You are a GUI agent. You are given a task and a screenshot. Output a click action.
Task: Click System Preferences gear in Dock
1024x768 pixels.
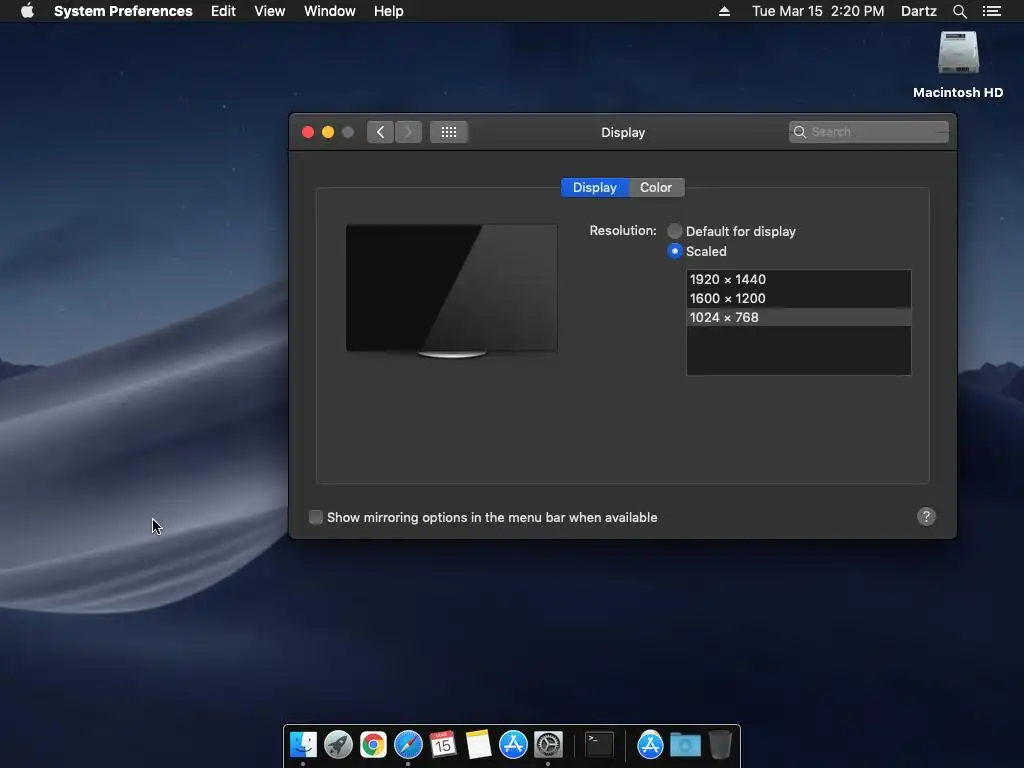[548, 744]
